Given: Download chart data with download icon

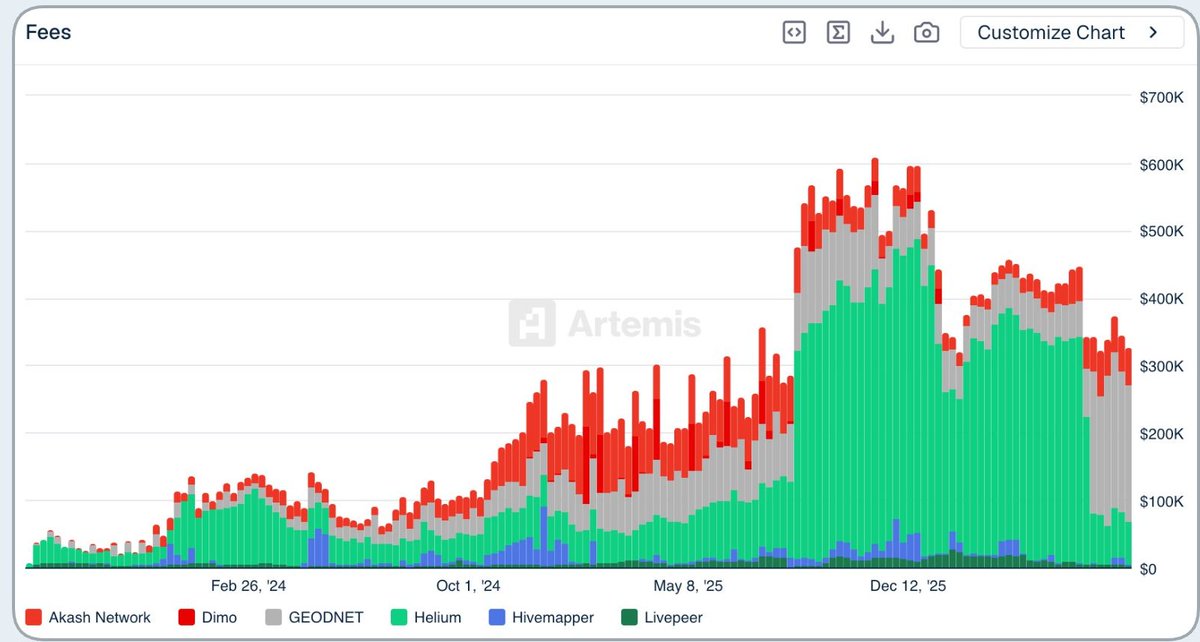Looking at the screenshot, I should (882, 32).
